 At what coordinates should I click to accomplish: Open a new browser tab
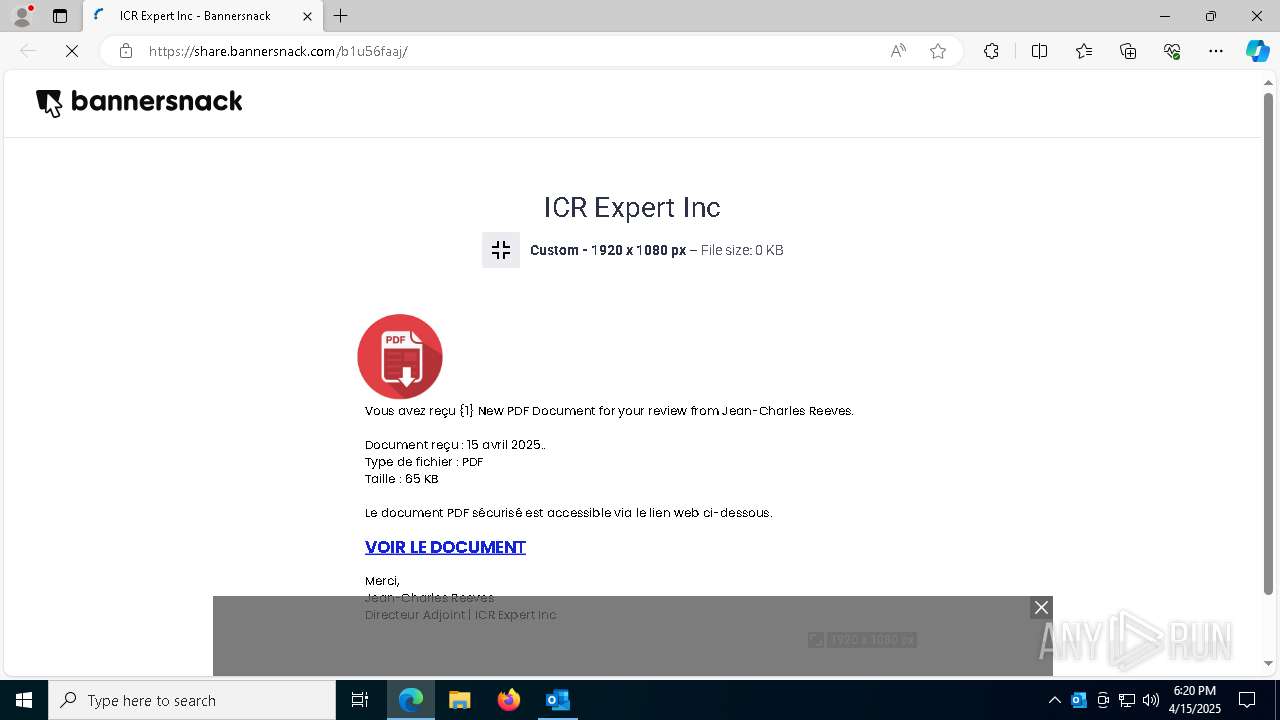341,16
